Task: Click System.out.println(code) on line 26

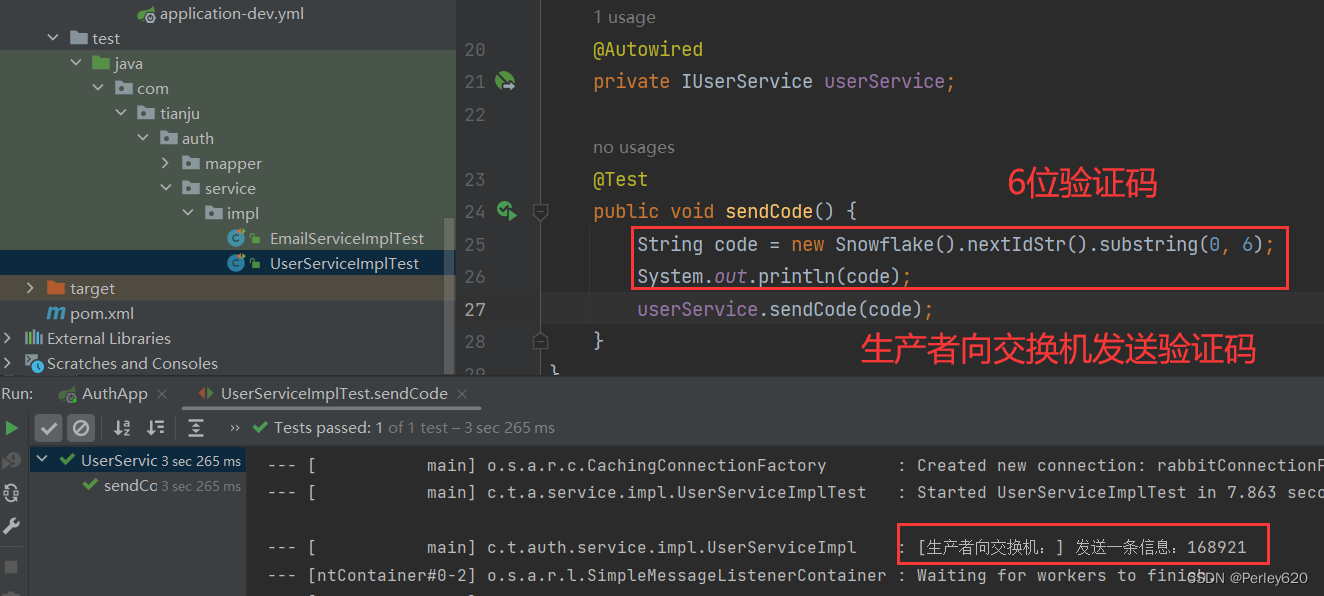Action: click(x=775, y=276)
